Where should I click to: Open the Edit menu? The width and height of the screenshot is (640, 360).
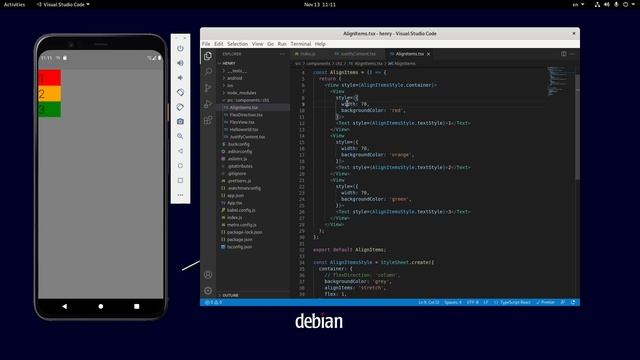[219, 44]
